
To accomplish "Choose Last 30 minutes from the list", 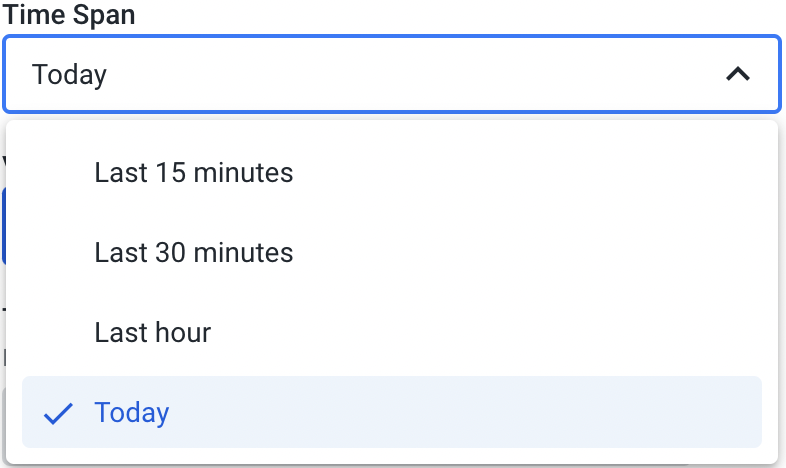I will point(392,252).
